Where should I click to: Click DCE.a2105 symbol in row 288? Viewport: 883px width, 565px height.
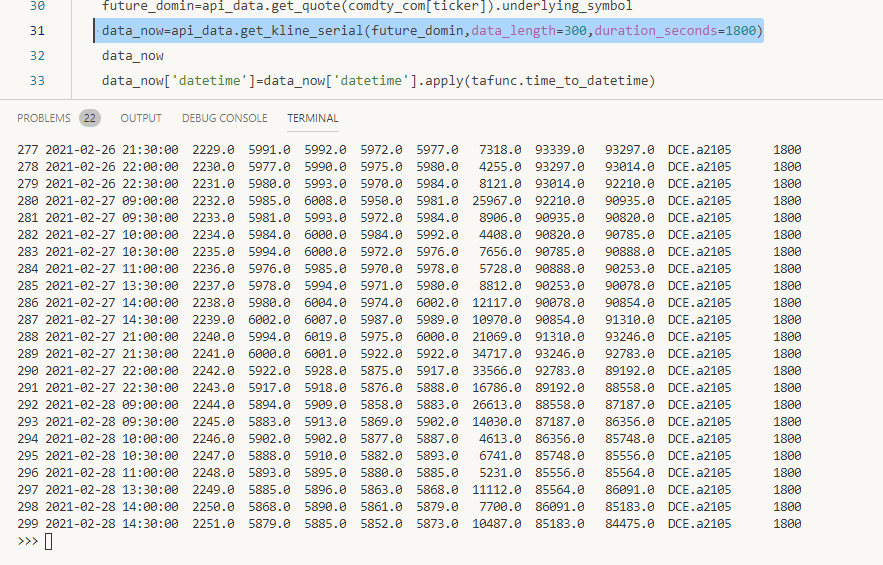point(699,337)
